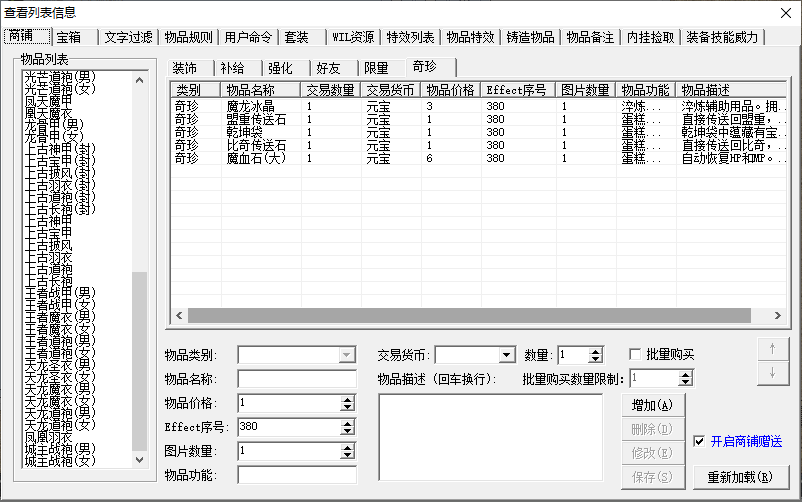
Task: Enable the 批量购买 checkbox
Action: click(635, 354)
